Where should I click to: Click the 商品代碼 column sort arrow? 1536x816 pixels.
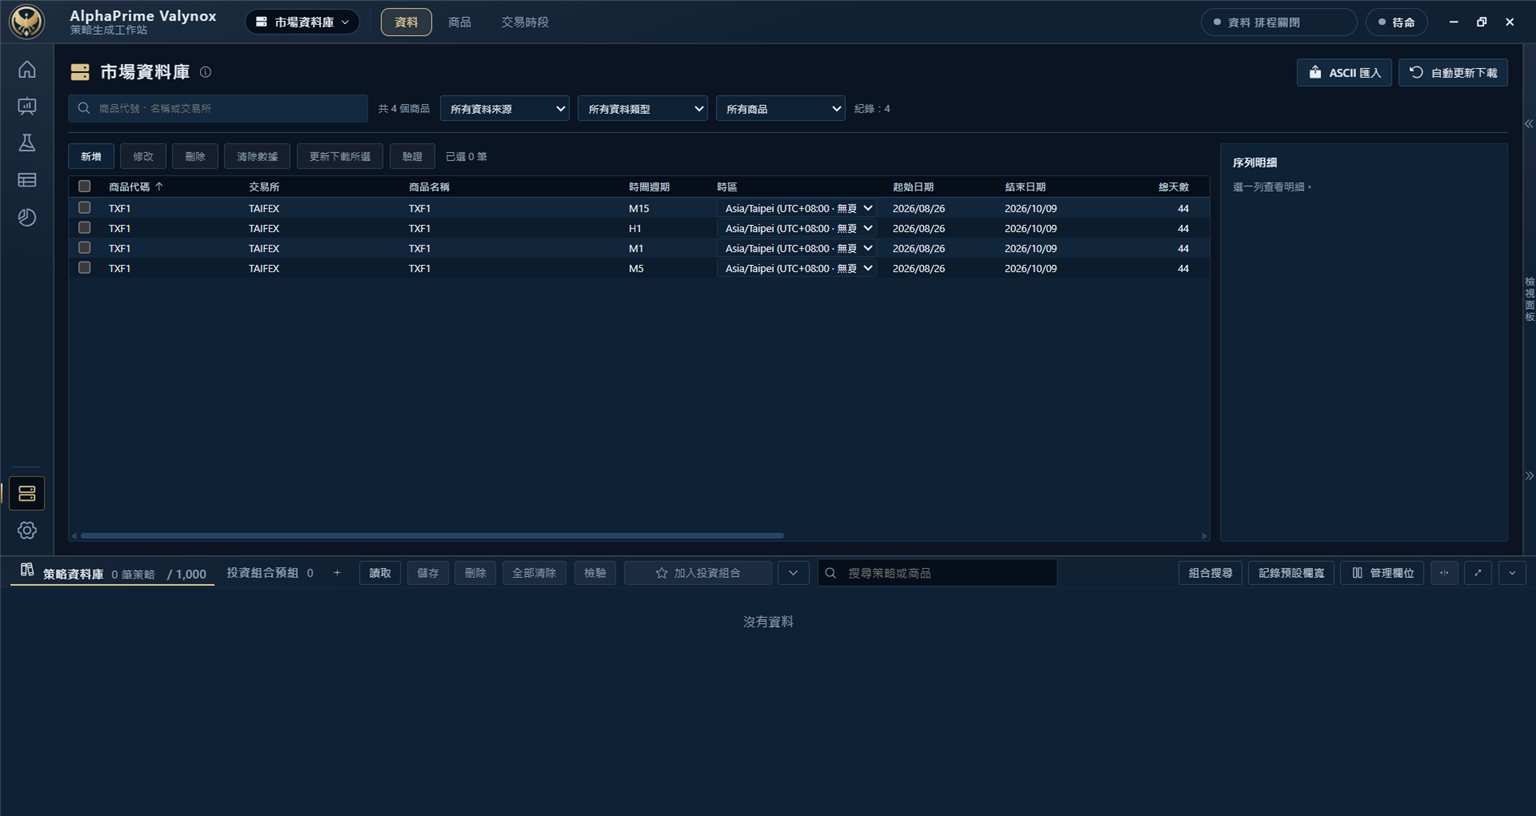coord(159,187)
